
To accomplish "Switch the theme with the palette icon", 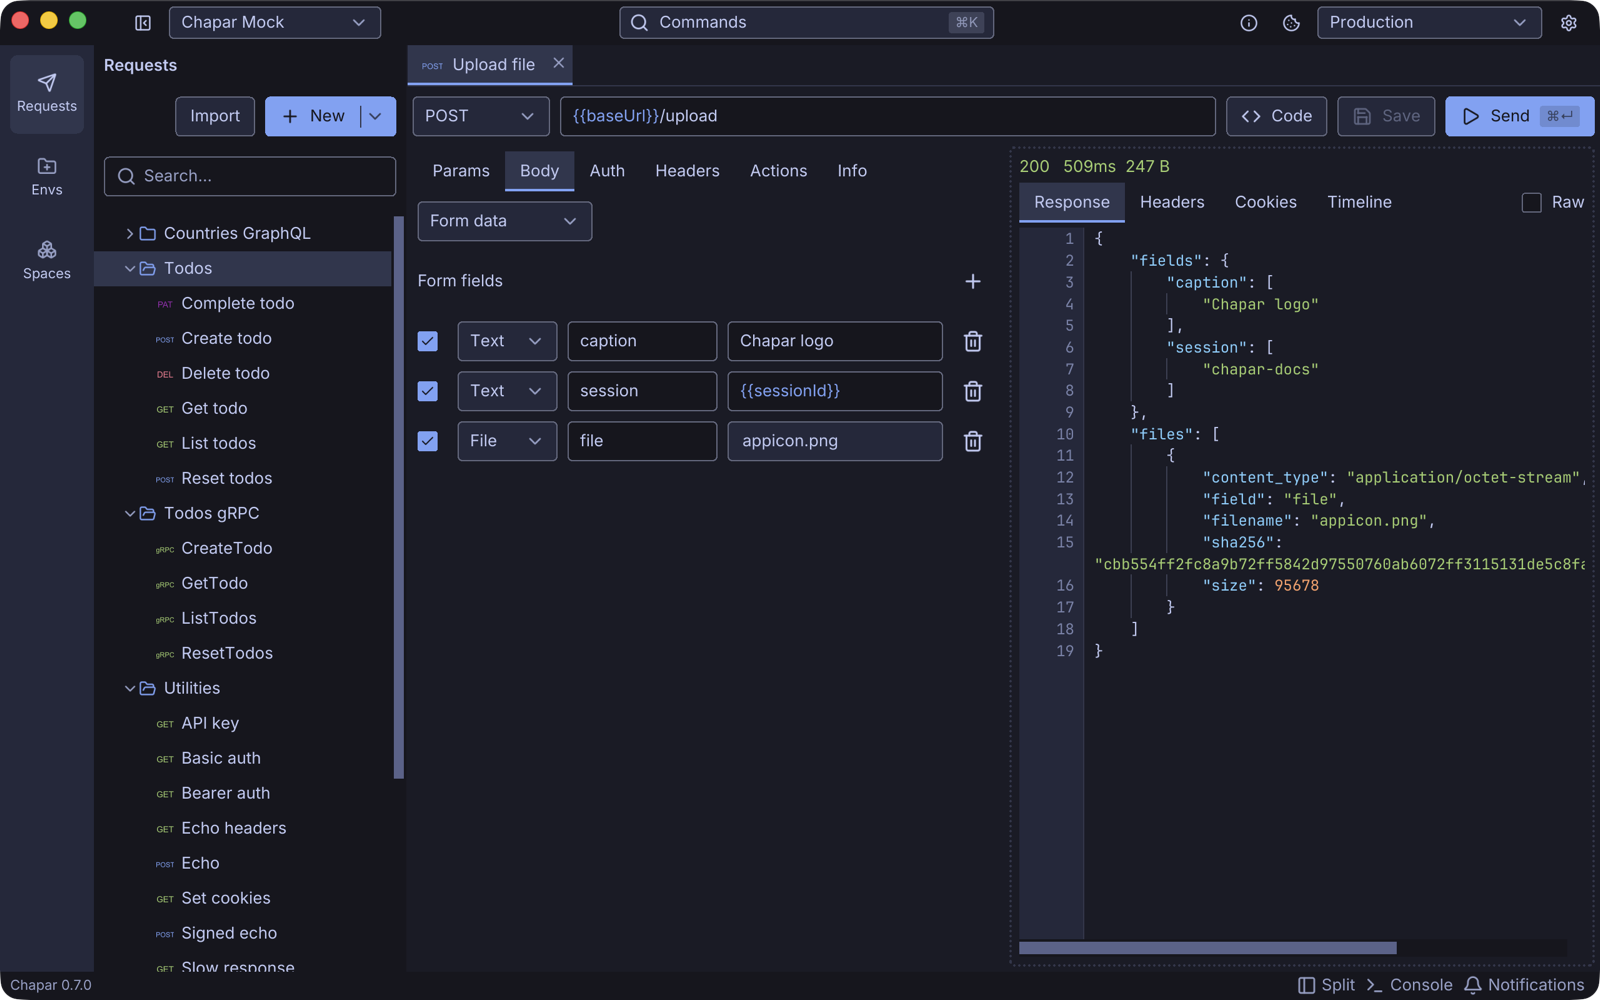I will 1291,22.
